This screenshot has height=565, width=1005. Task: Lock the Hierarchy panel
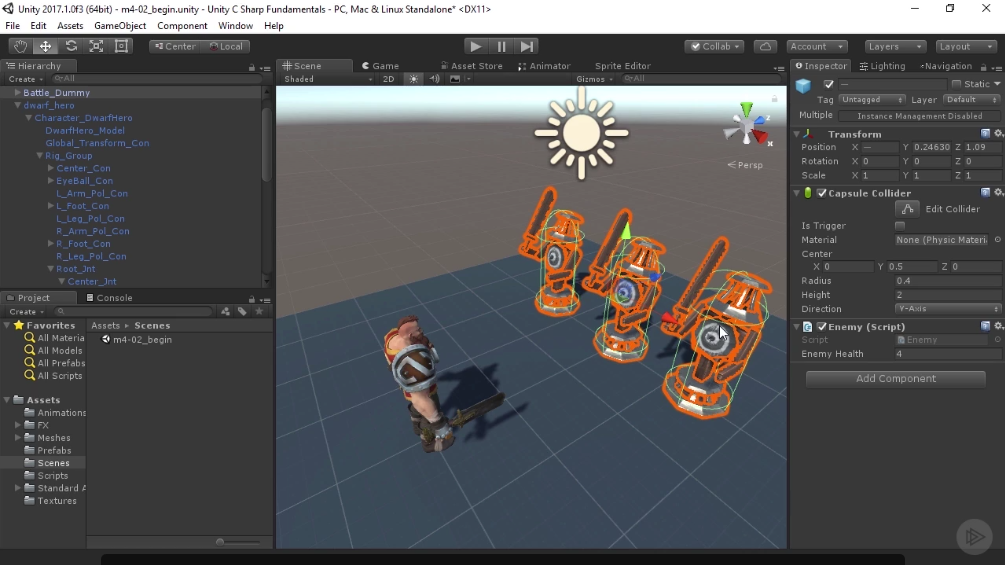point(251,67)
